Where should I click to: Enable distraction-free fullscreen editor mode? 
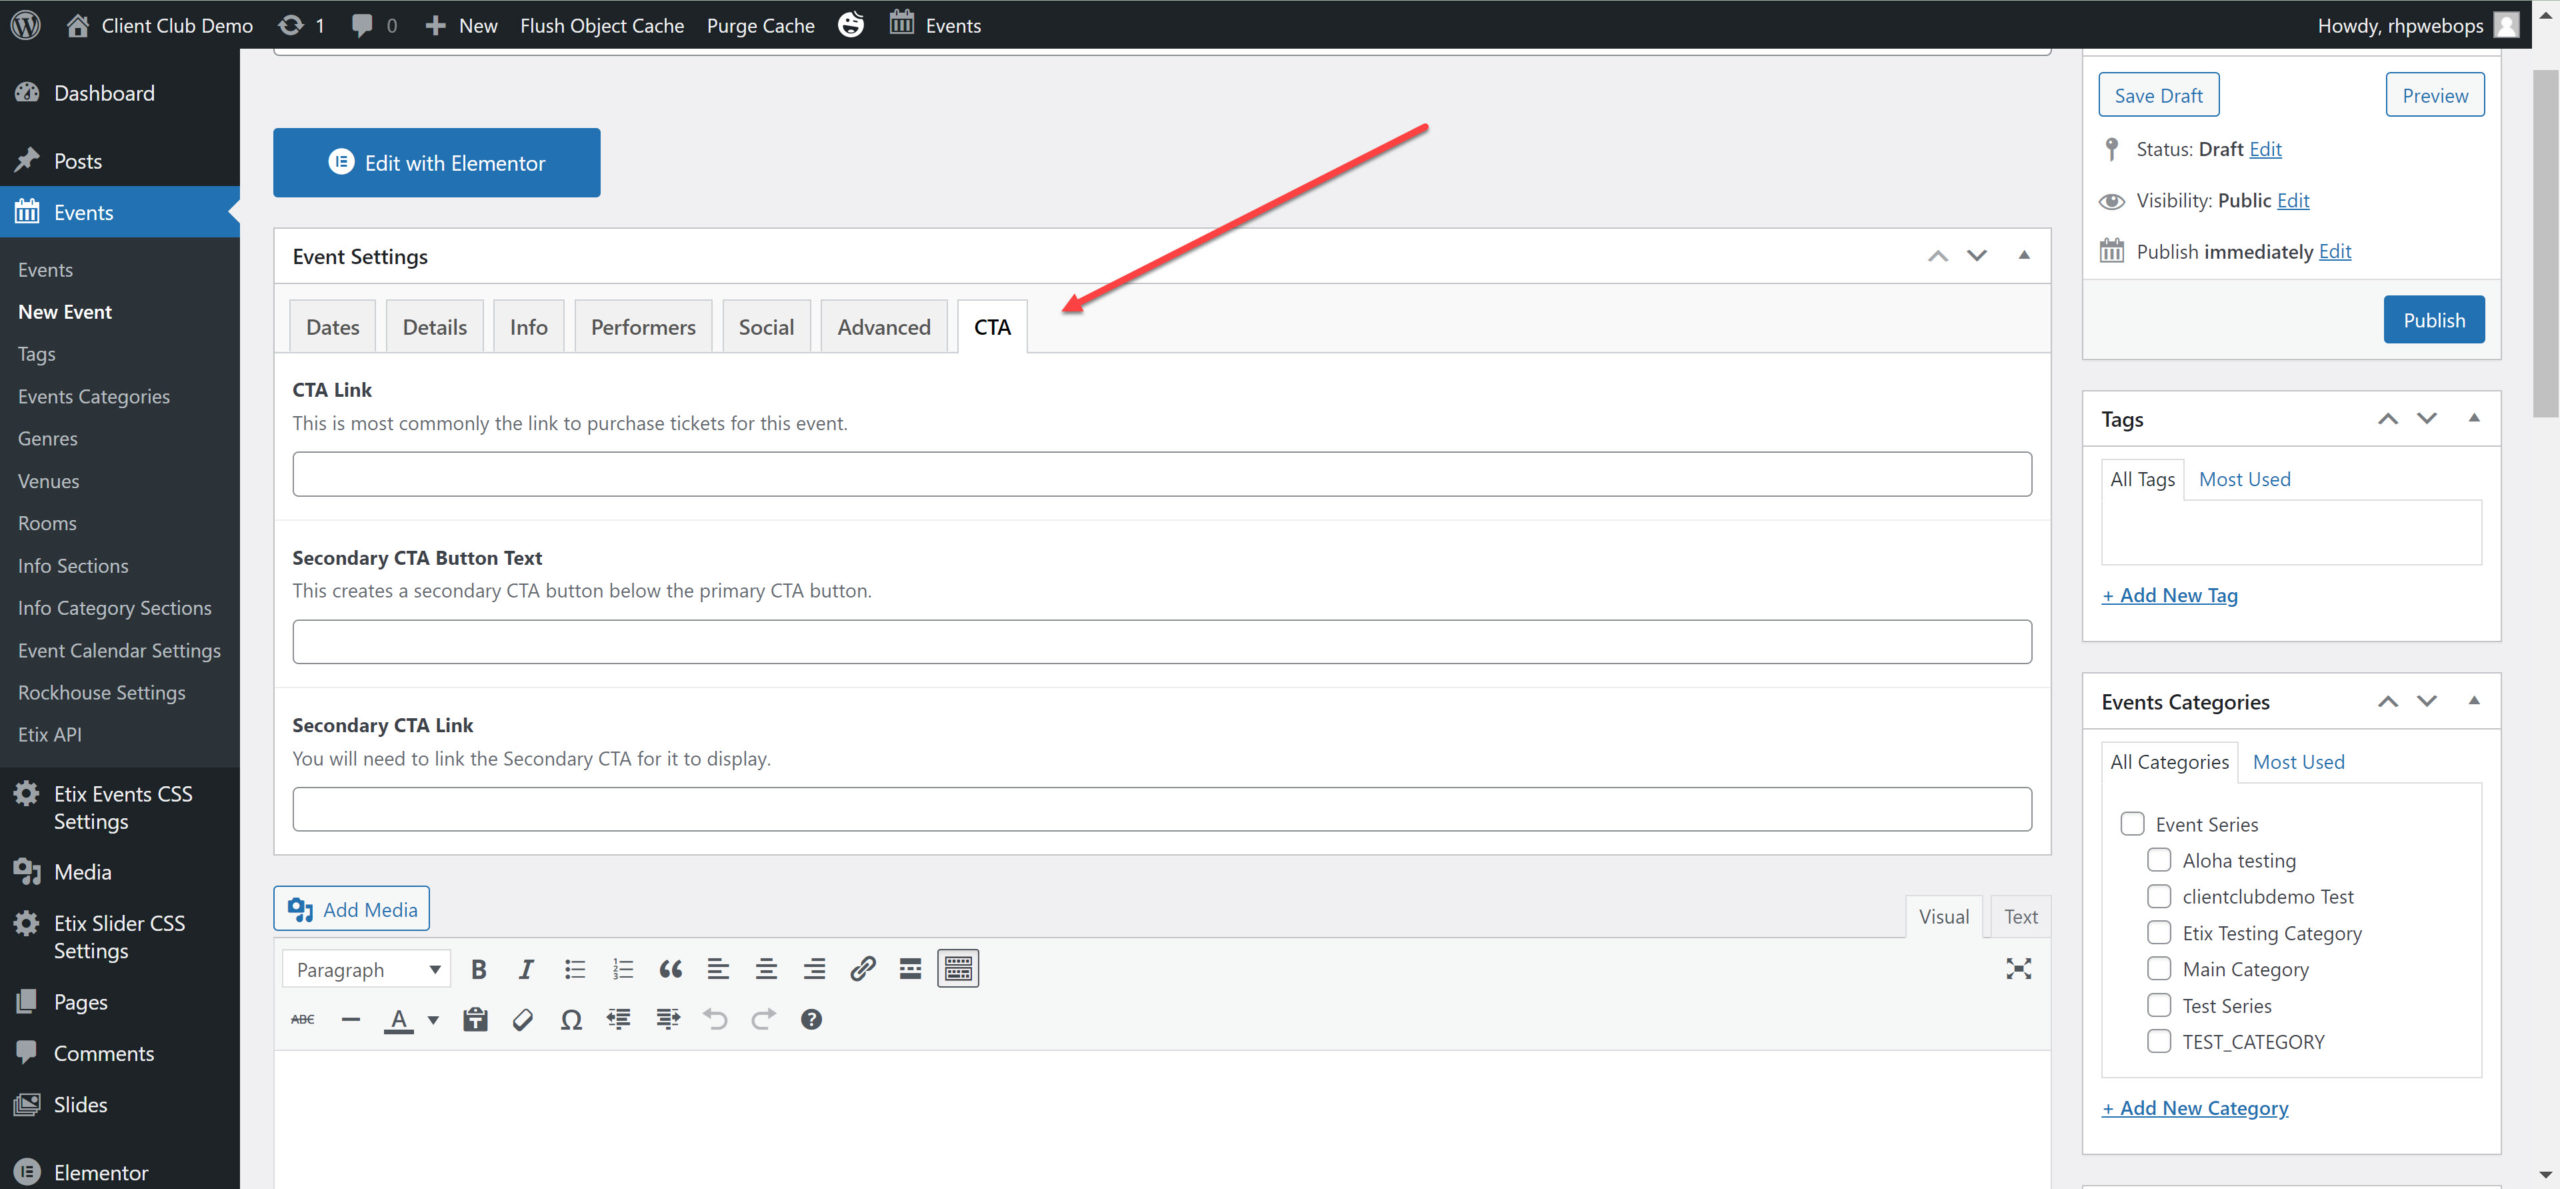pyautogui.click(x=2018, y=969)
